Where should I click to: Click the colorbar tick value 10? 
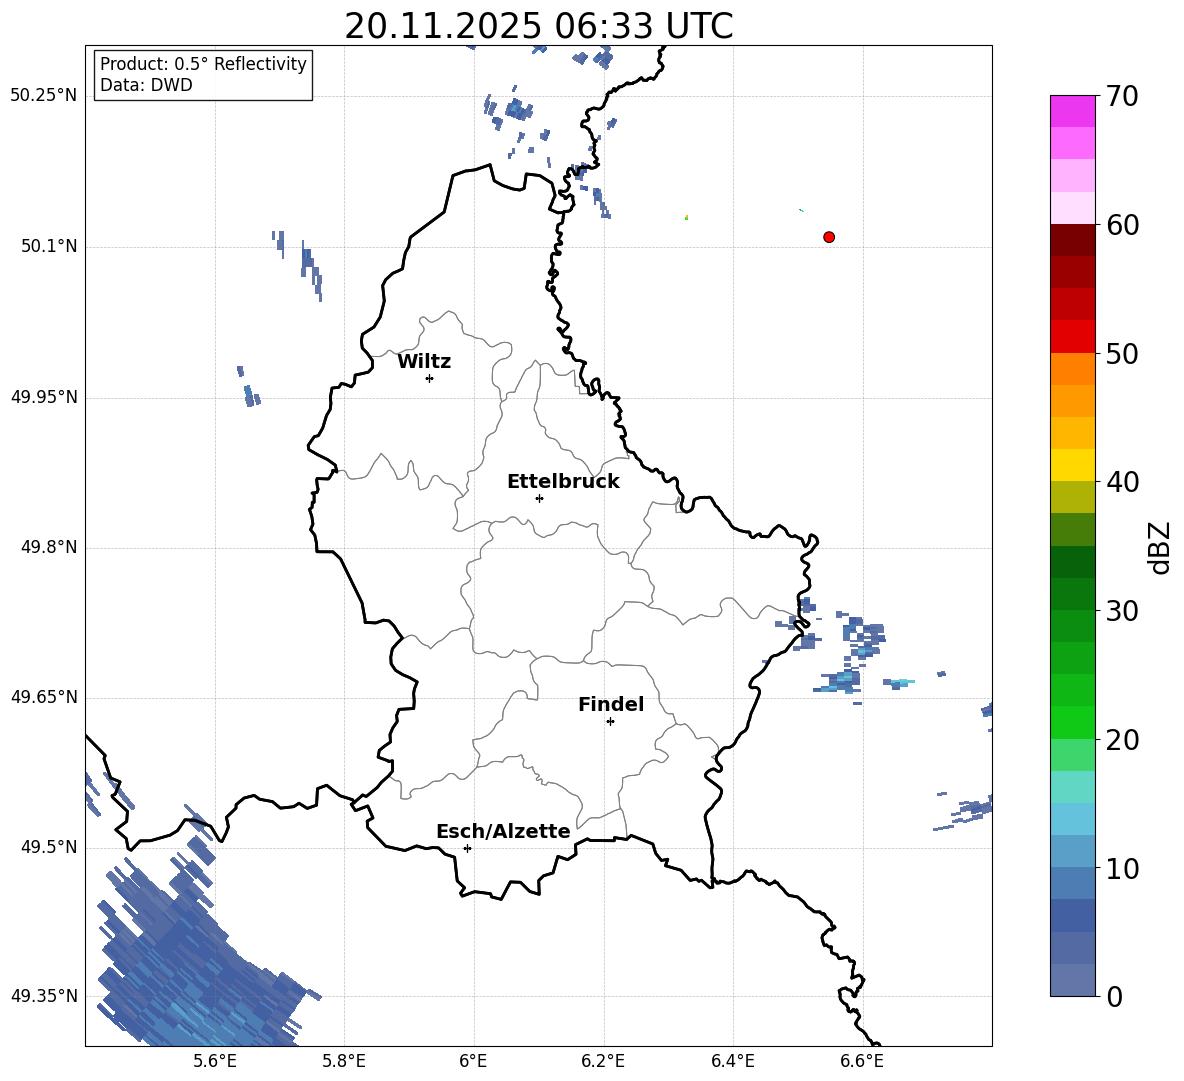pos(1122,868)
